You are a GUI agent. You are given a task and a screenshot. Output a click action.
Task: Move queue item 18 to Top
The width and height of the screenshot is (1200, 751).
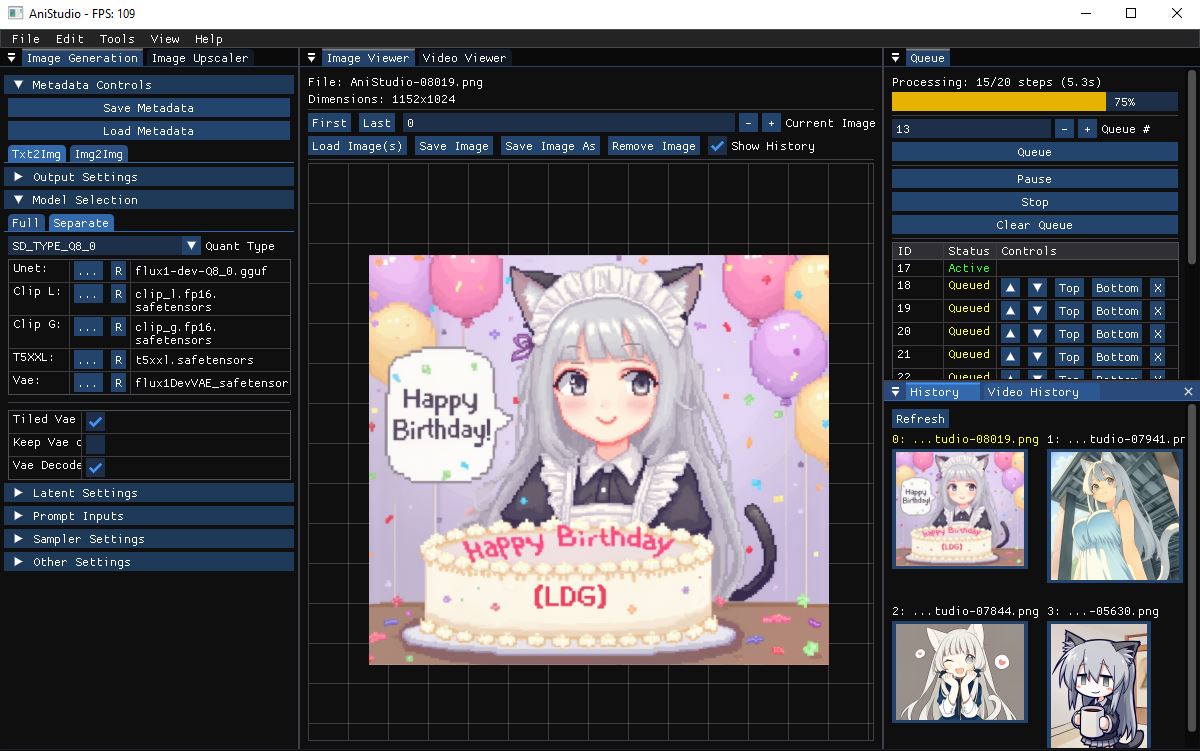tap(1069, 288)
